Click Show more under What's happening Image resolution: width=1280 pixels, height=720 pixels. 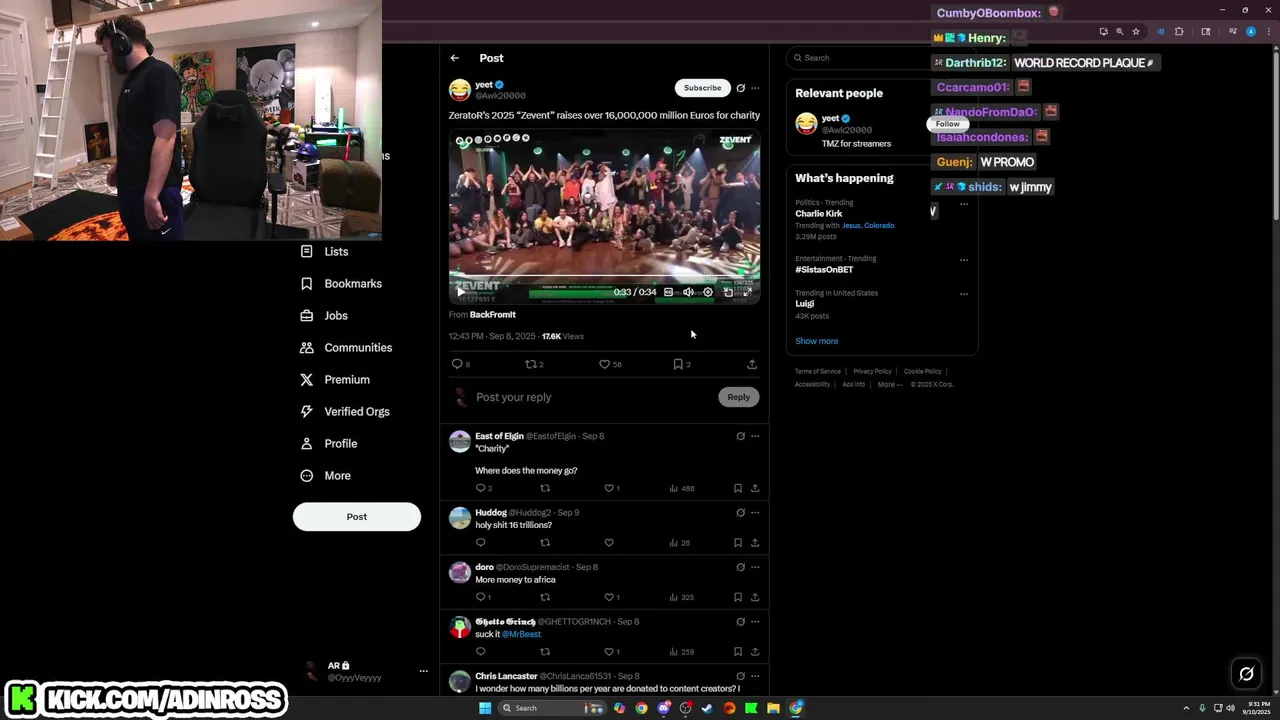(817, 341)
